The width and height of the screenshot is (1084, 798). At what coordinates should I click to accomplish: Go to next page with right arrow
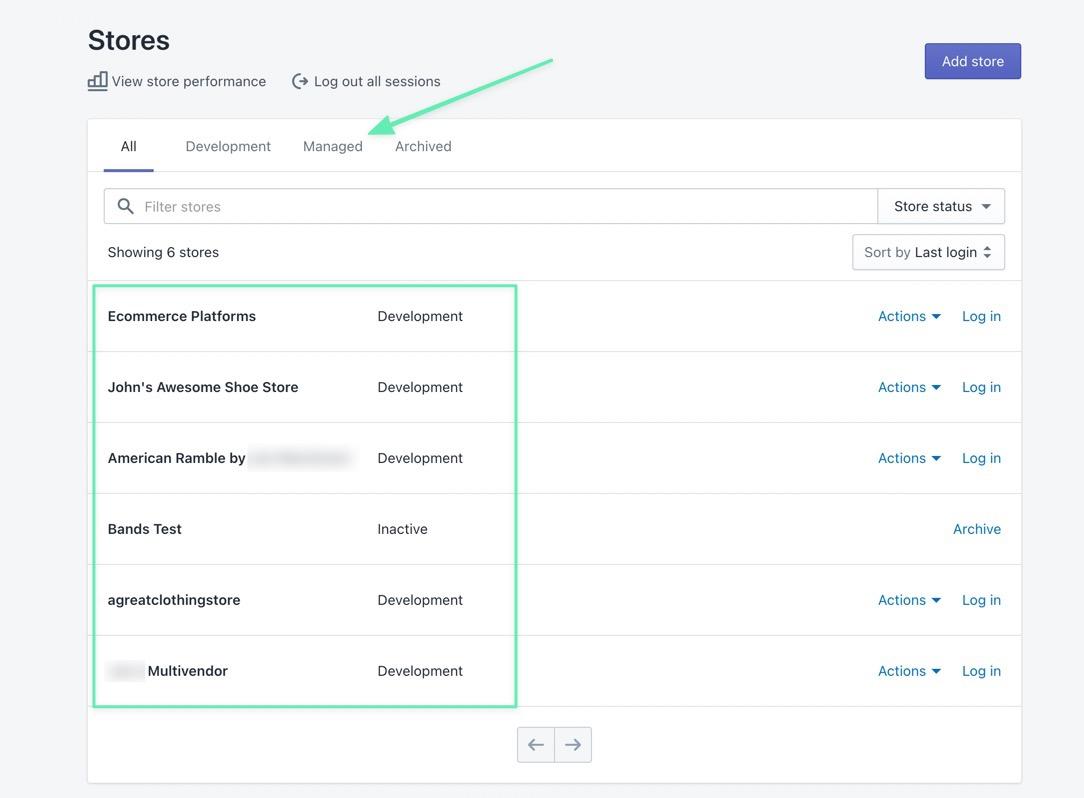(573, 745)
